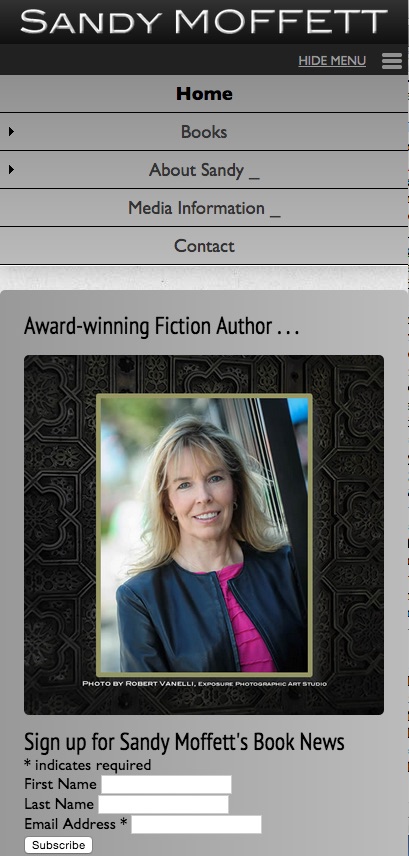Open the Home menu item
Screen dimensions: 409x856
[204, 93]
